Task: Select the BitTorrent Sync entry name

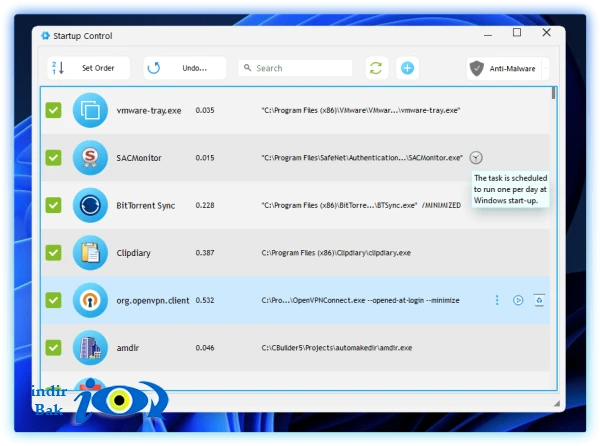Action: pos(146,205)
